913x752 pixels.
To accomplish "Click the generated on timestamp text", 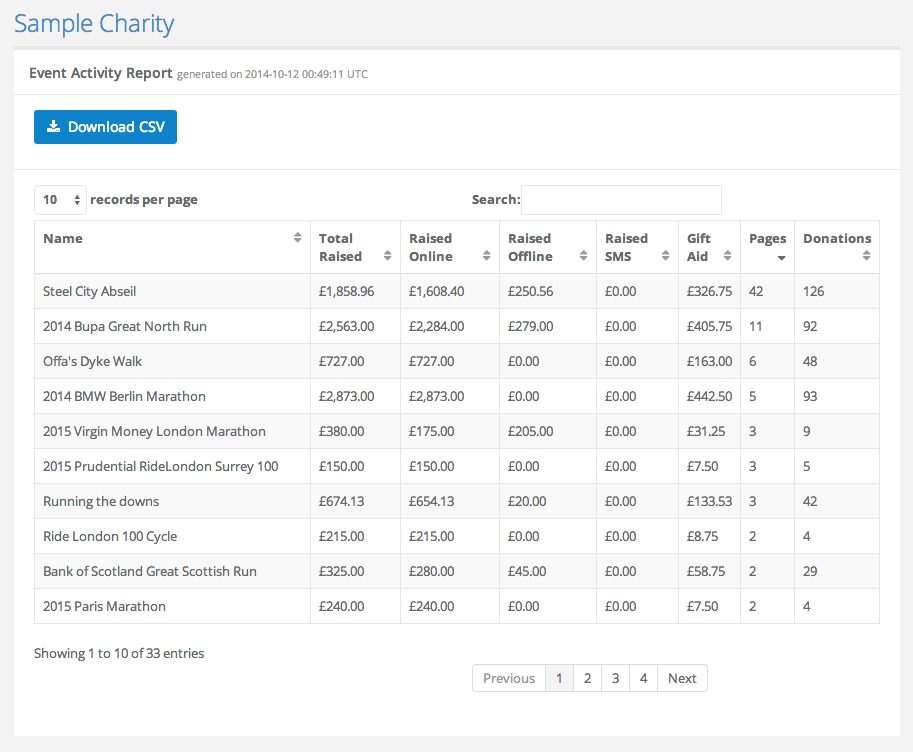I will tap(272, 74).
